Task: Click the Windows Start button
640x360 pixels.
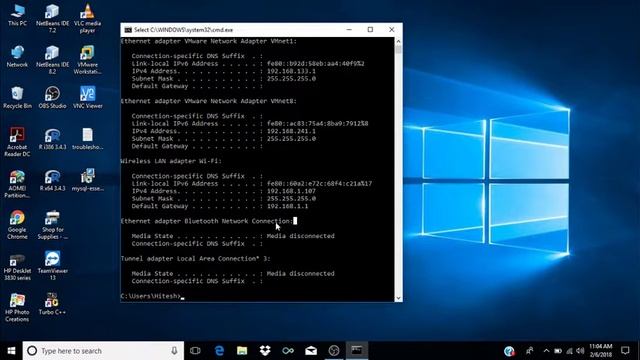Action: click(11, 351)
